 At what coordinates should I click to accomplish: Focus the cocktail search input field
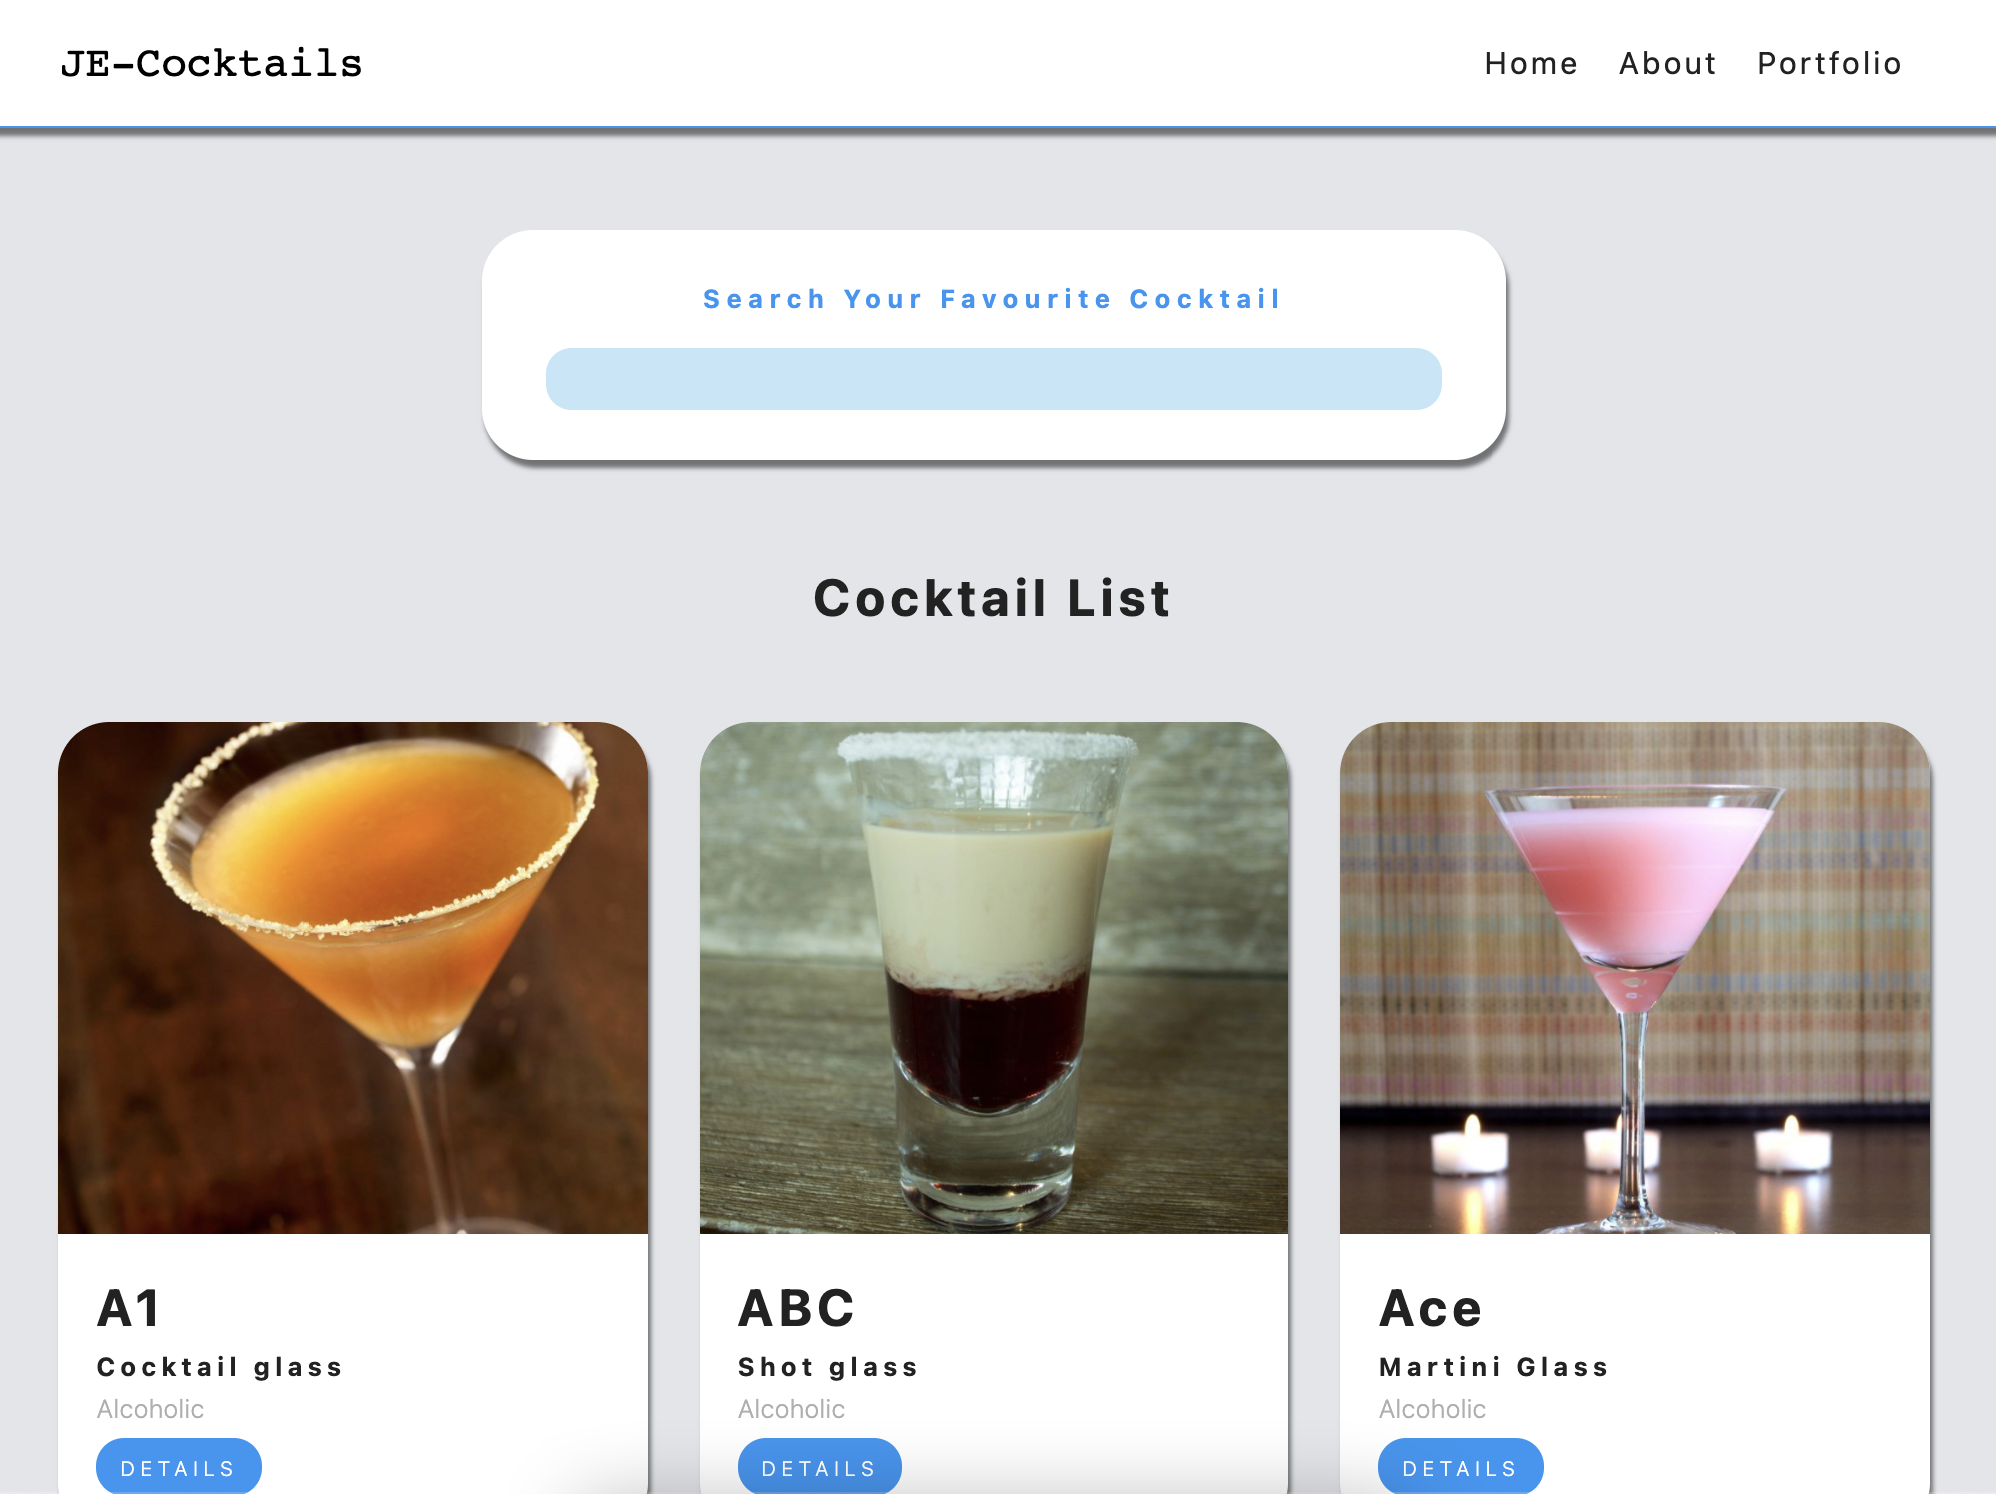pyautogui.click(x=993, y=379)
